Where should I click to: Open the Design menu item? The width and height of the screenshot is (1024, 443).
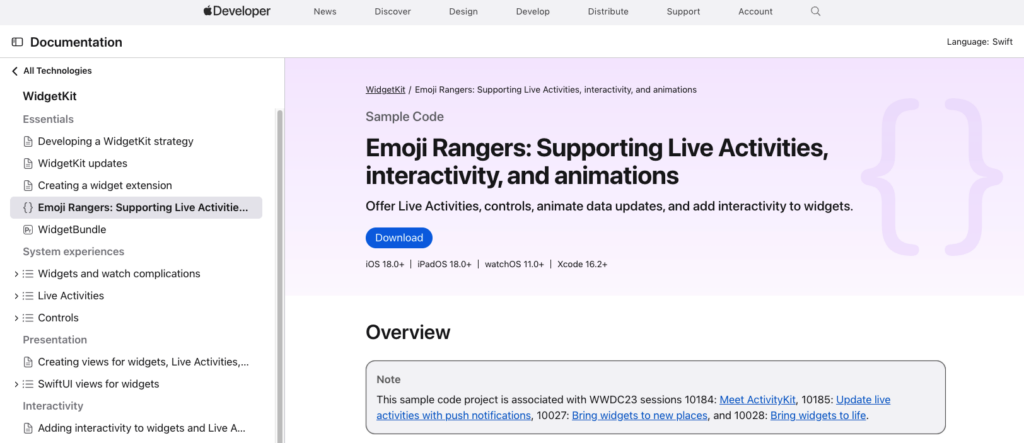pos(462,11)
